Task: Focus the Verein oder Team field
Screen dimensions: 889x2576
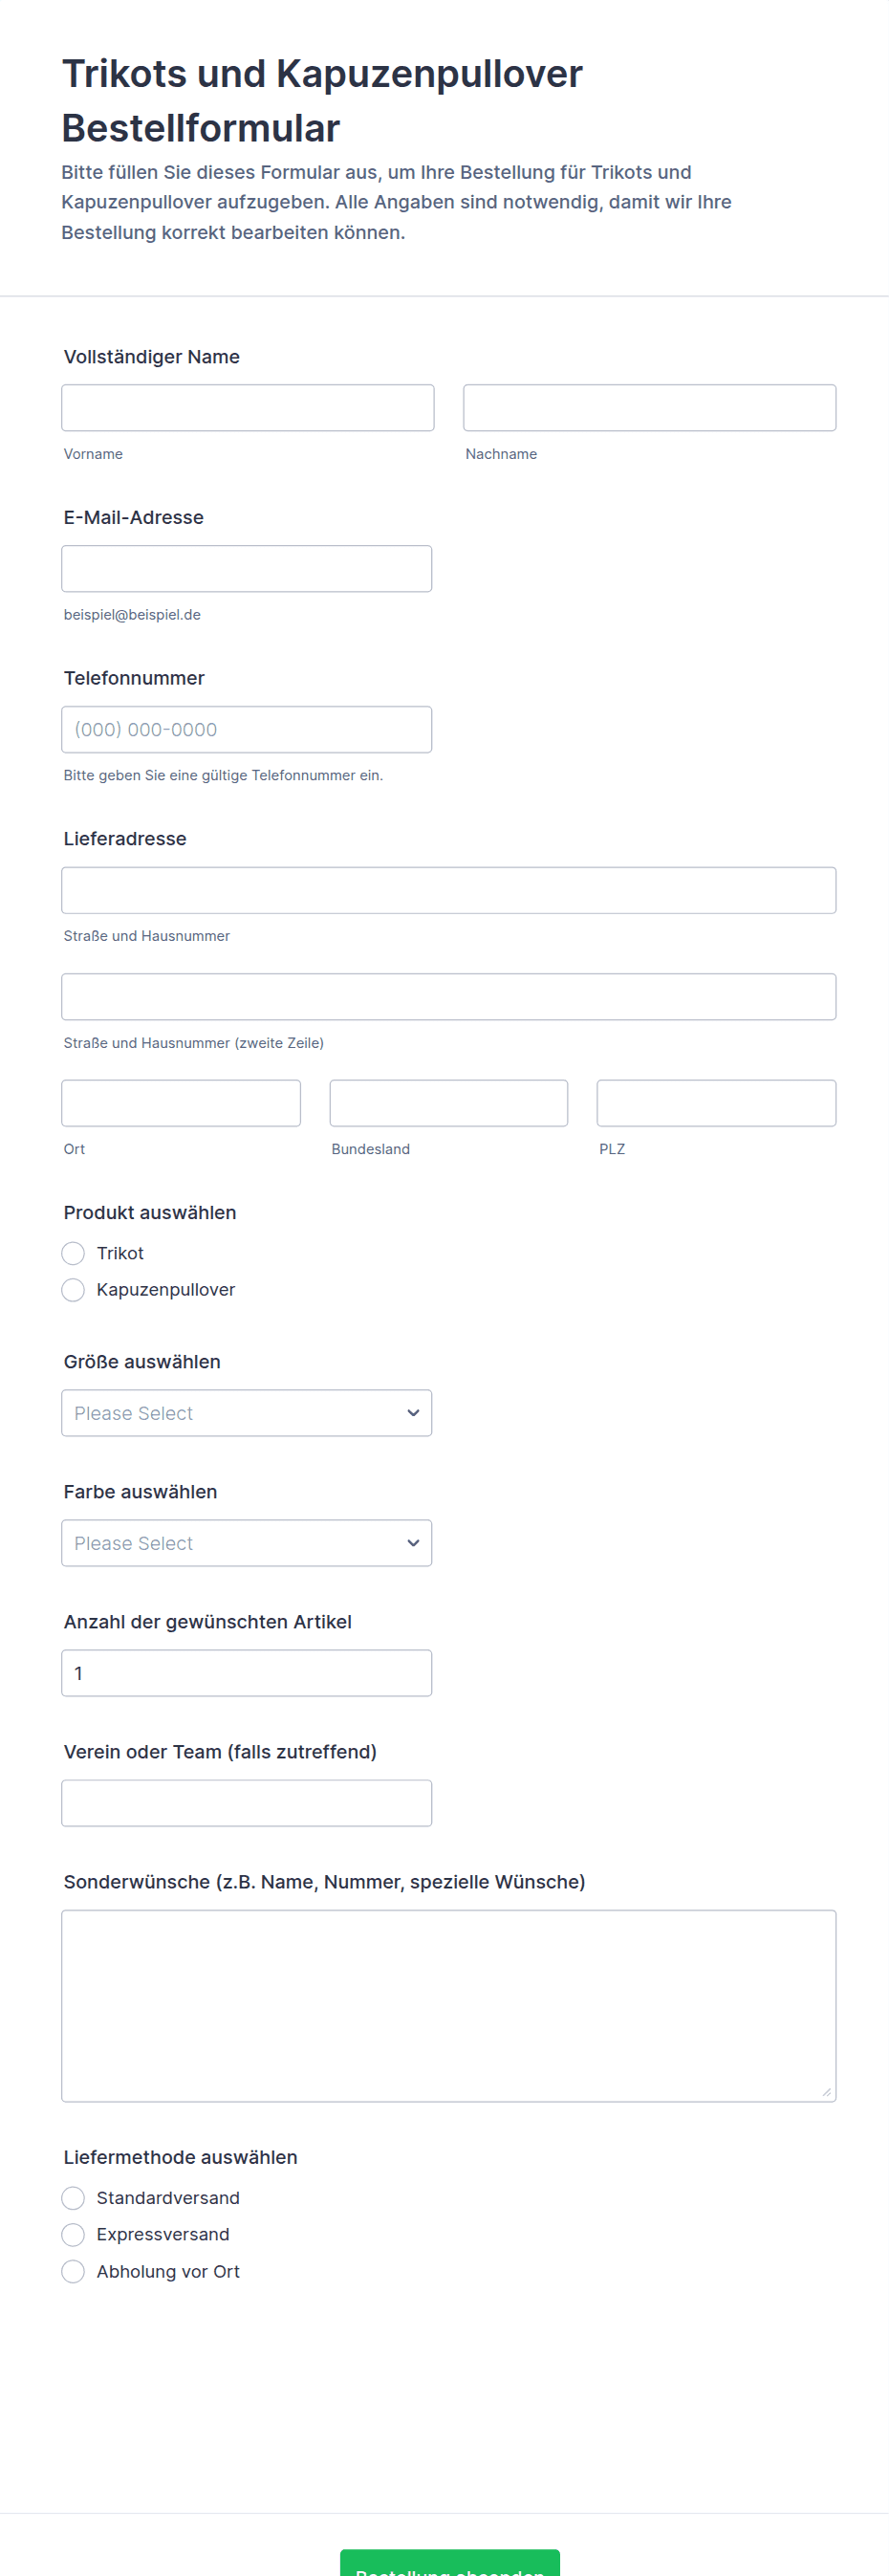Action: [x=246, y=1803]
